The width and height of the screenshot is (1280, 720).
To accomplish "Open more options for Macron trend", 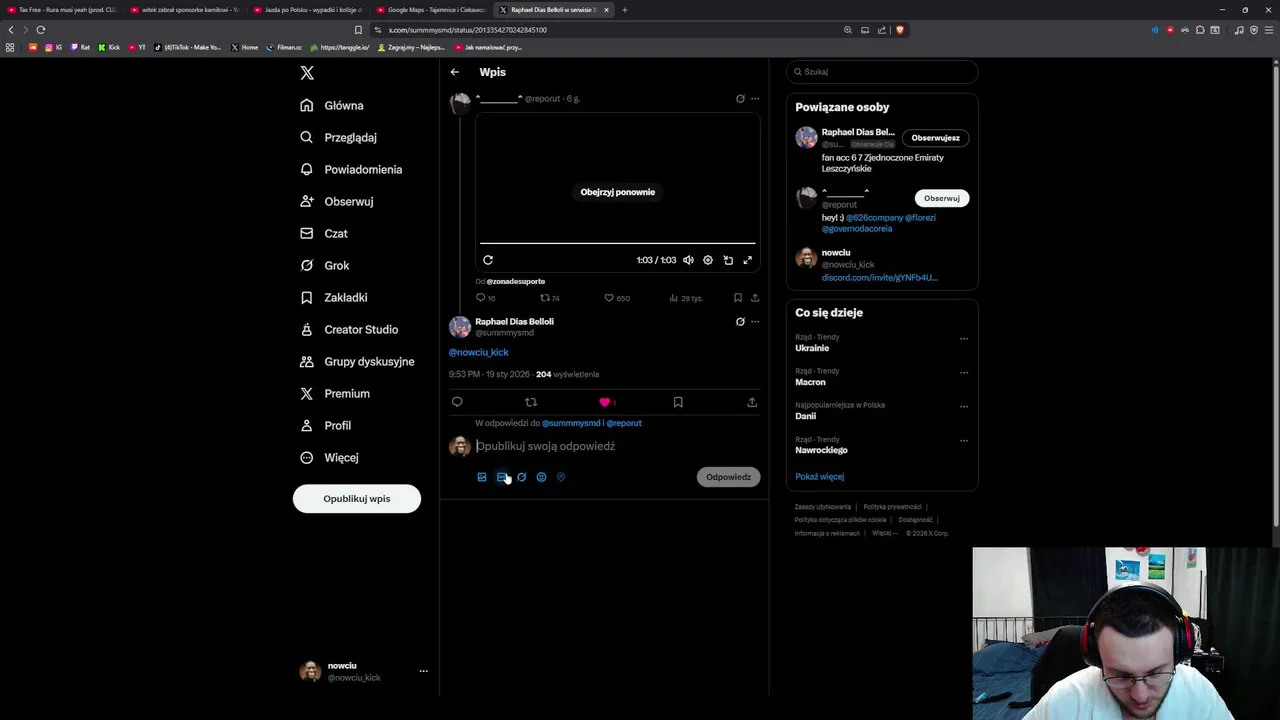I will pos(964,373).
